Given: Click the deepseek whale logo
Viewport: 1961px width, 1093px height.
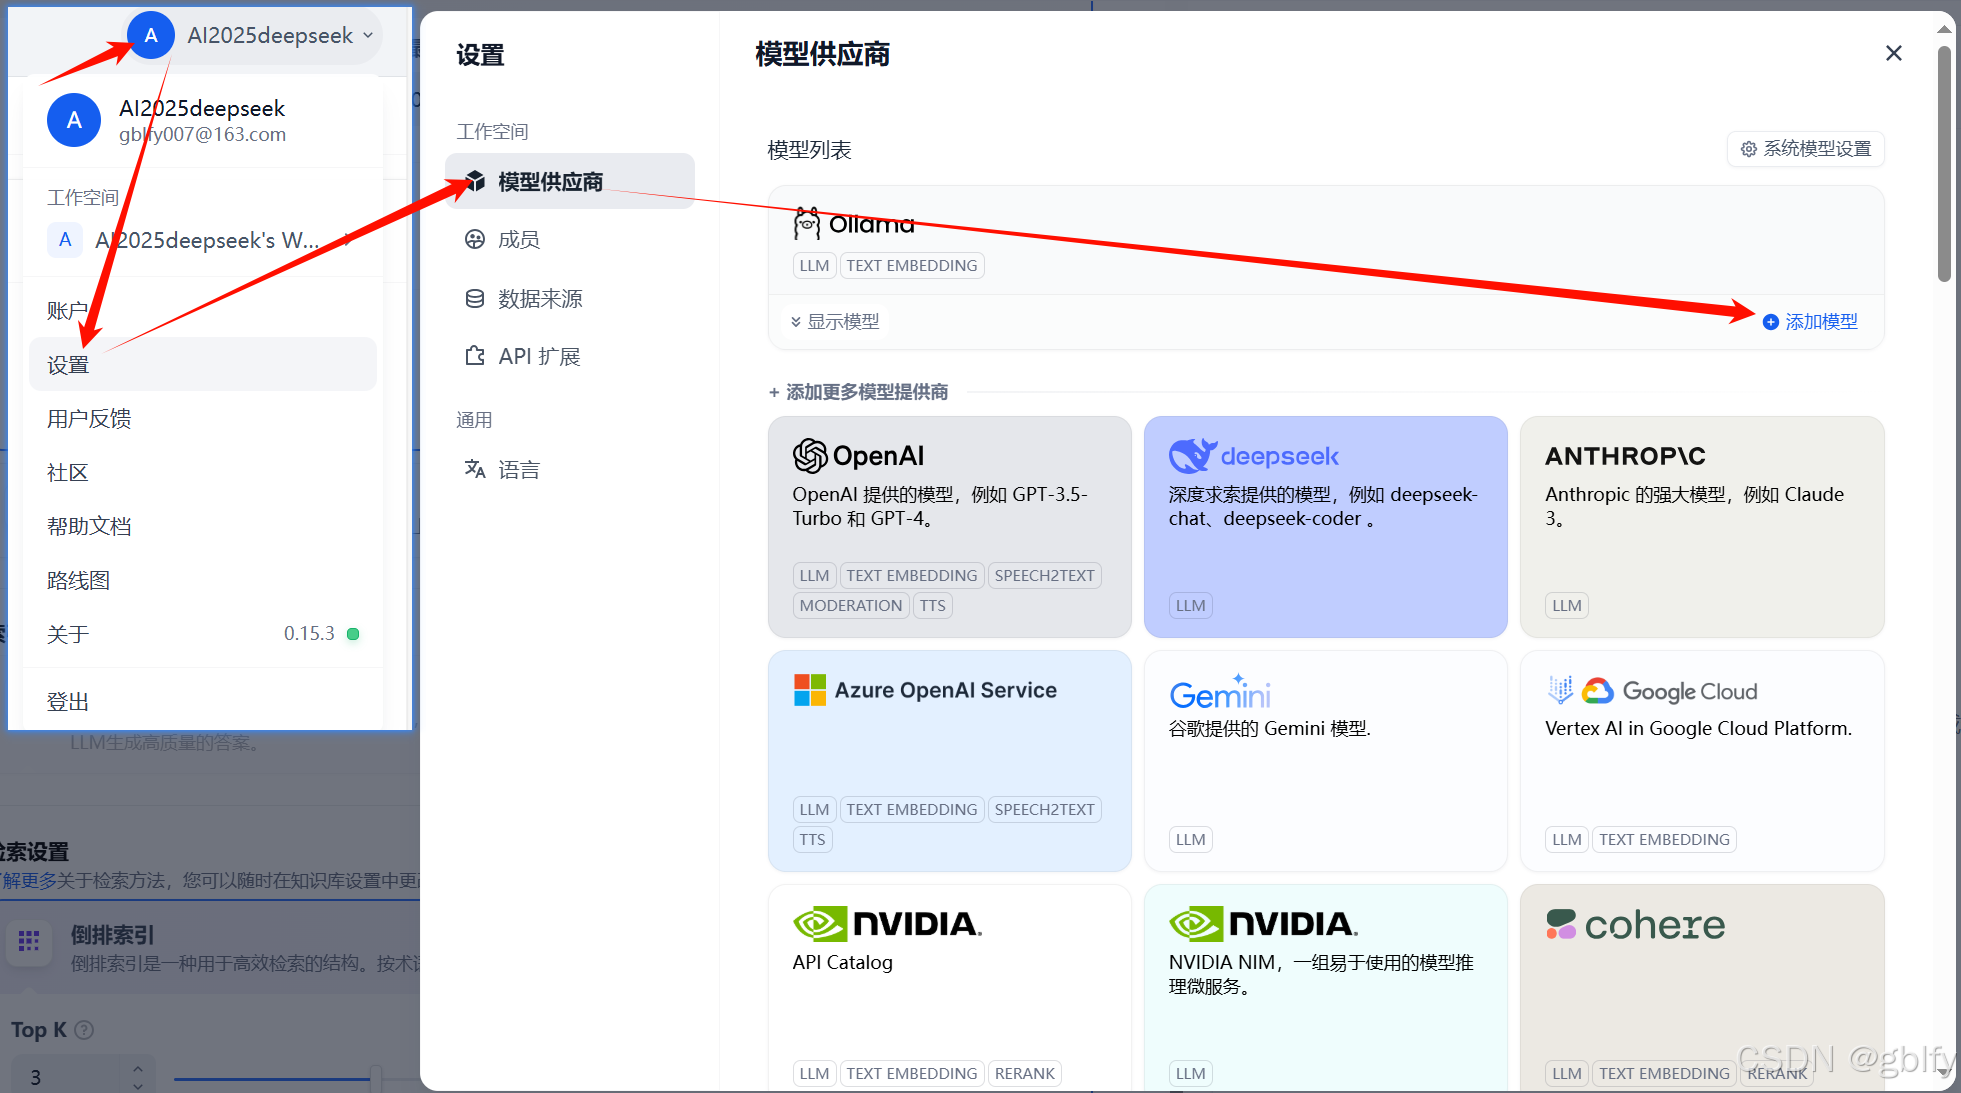Looking at the screenshot, I should [x=1193, y=456].
